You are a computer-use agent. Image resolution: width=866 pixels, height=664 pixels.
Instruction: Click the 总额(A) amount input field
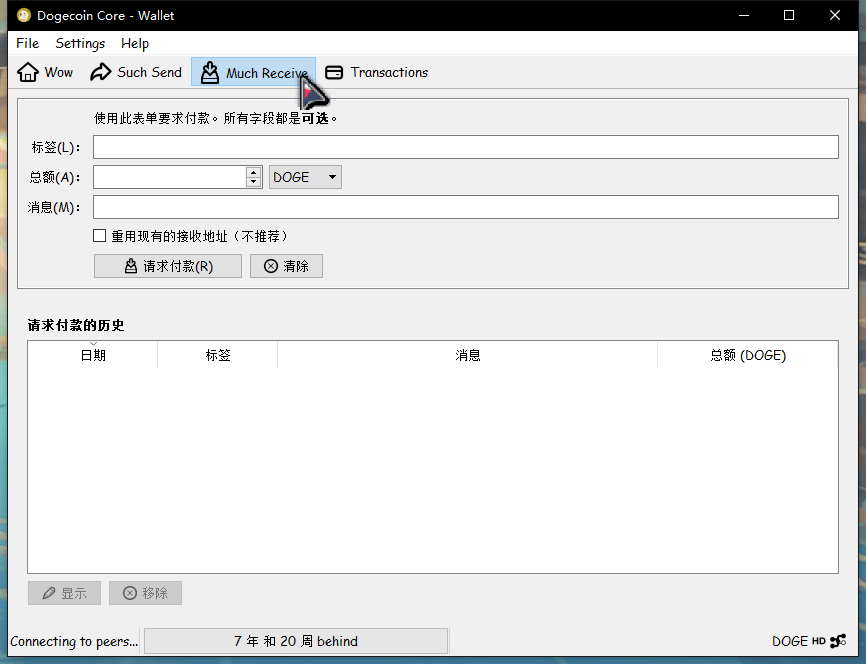[169, 177]
